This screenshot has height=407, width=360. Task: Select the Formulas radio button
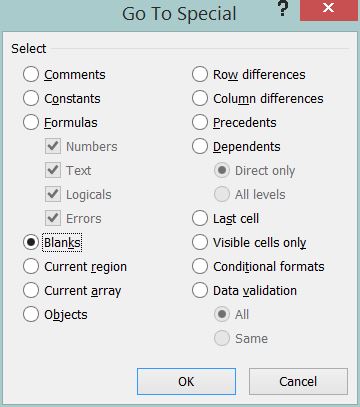31,122
